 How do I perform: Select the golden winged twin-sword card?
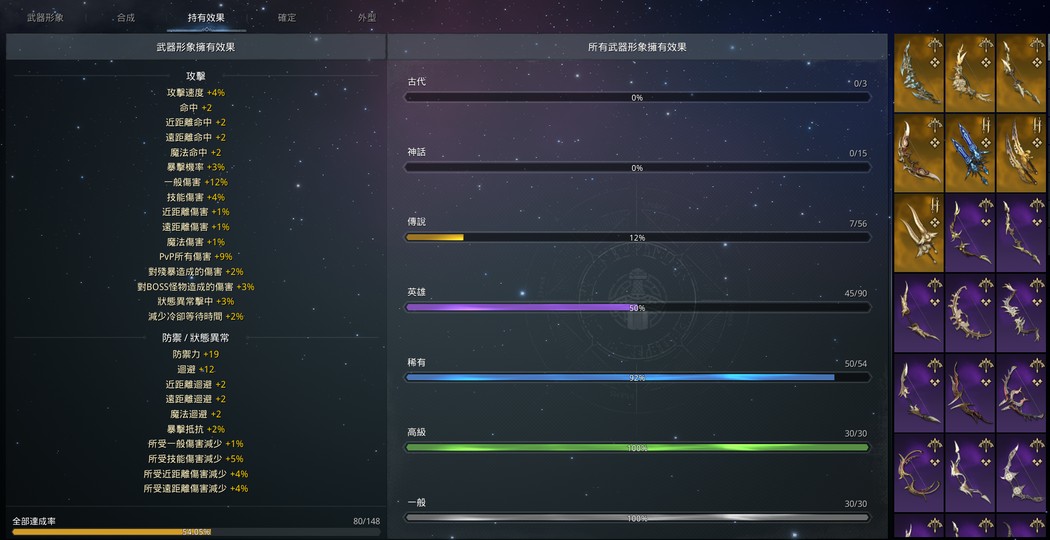1021,153
